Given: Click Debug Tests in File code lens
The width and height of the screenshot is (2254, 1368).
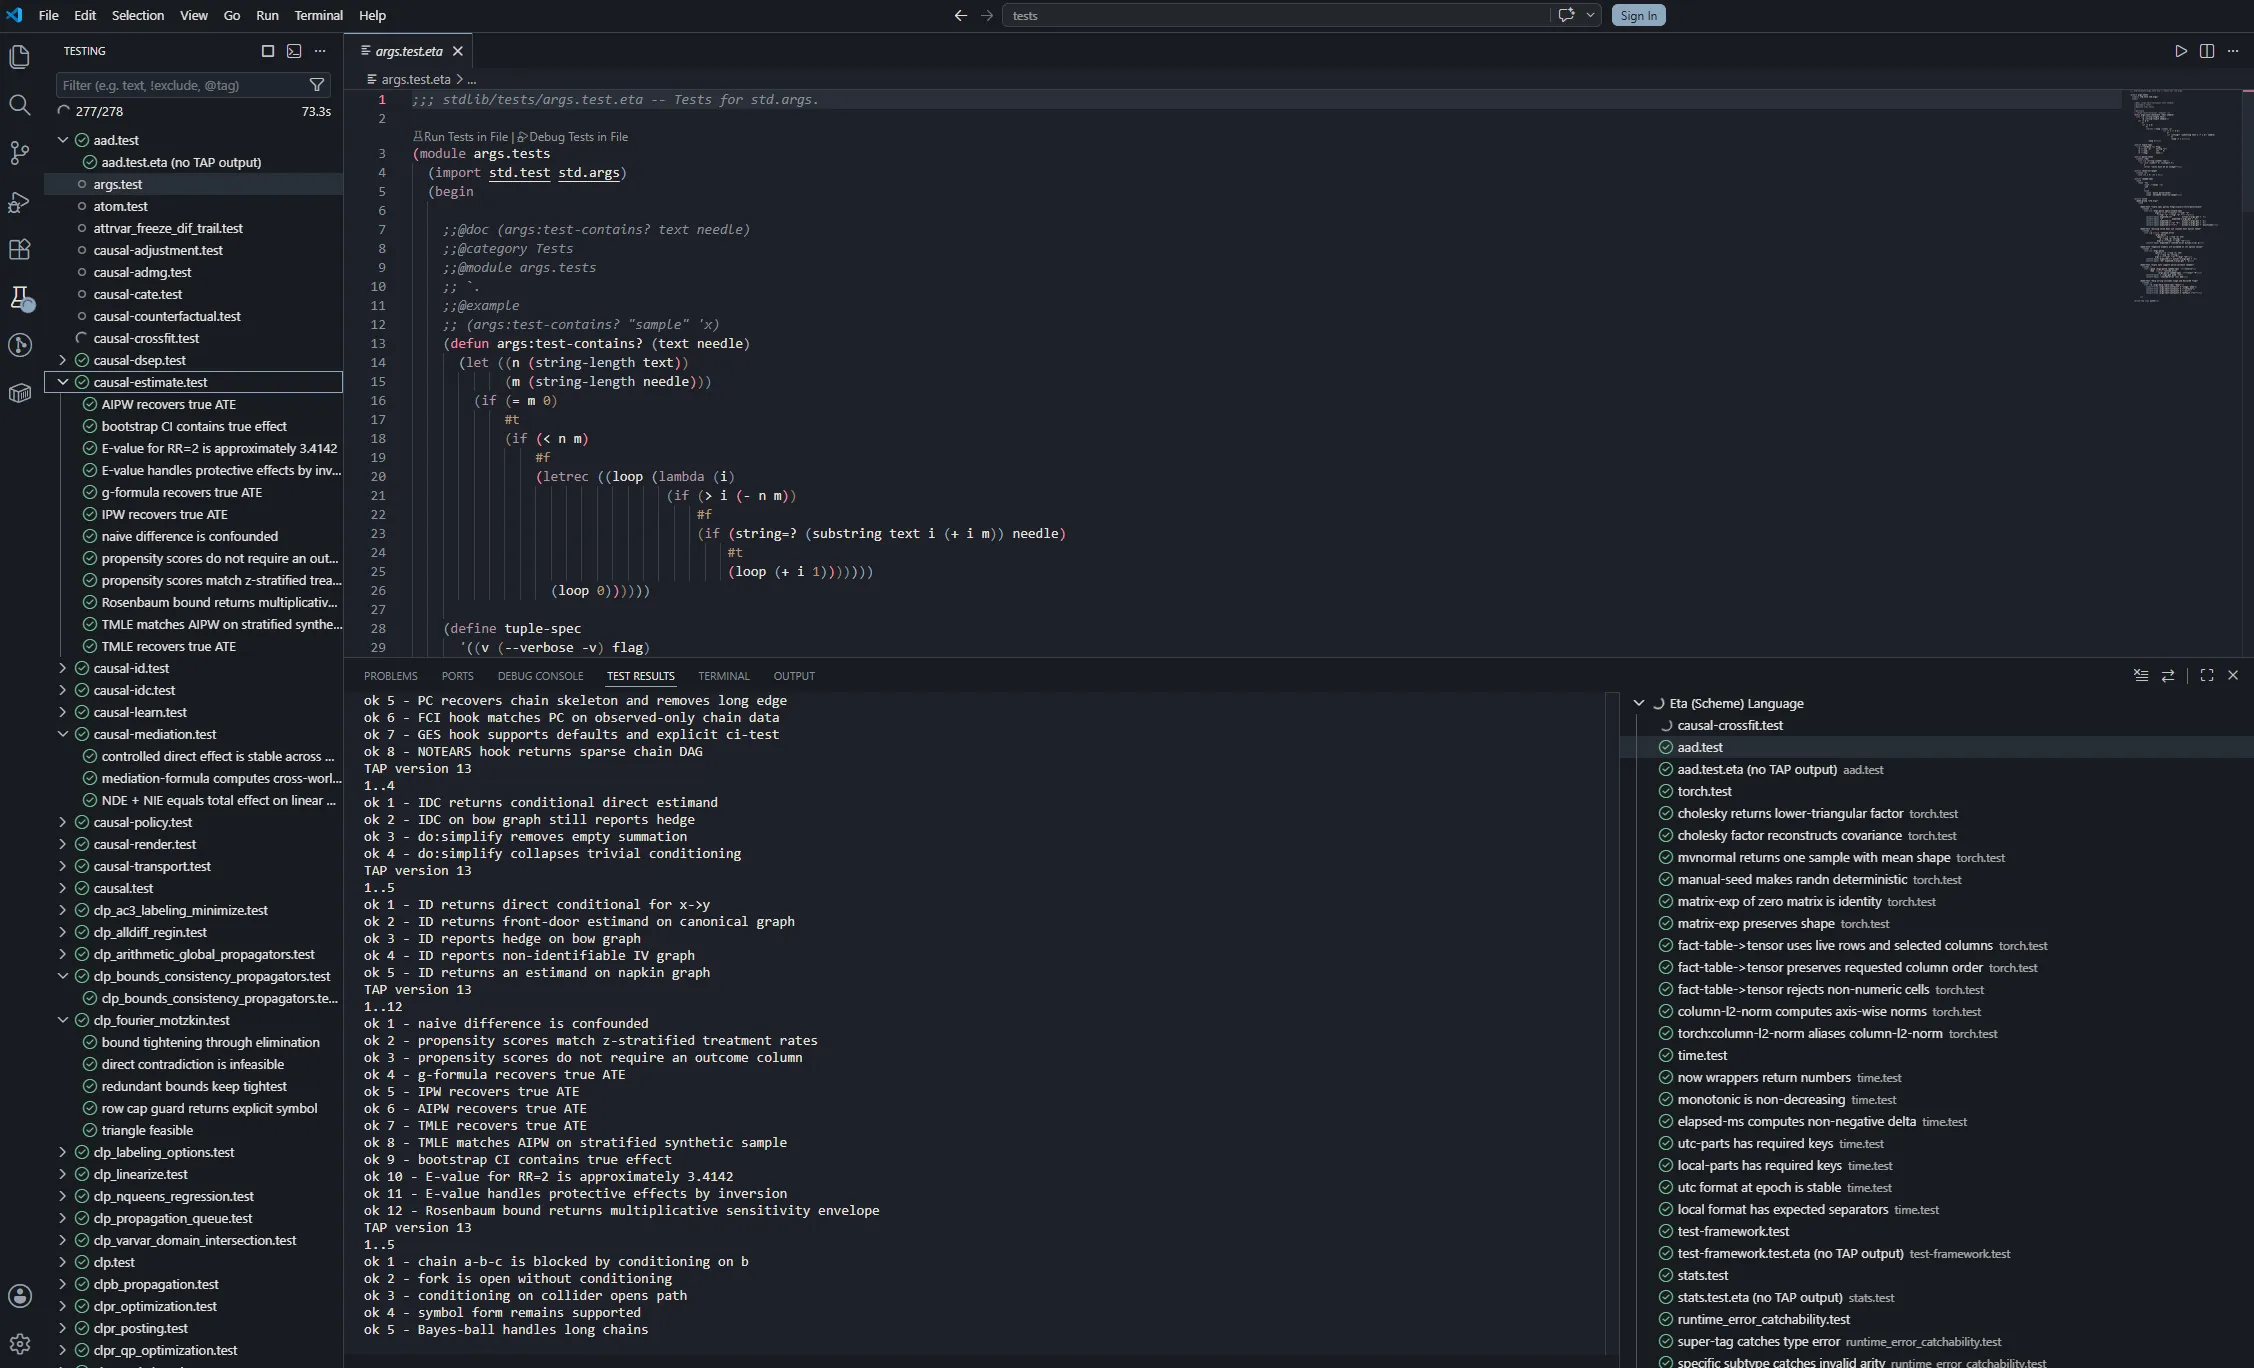Looking at the screenshot, I should click(573, 137).
